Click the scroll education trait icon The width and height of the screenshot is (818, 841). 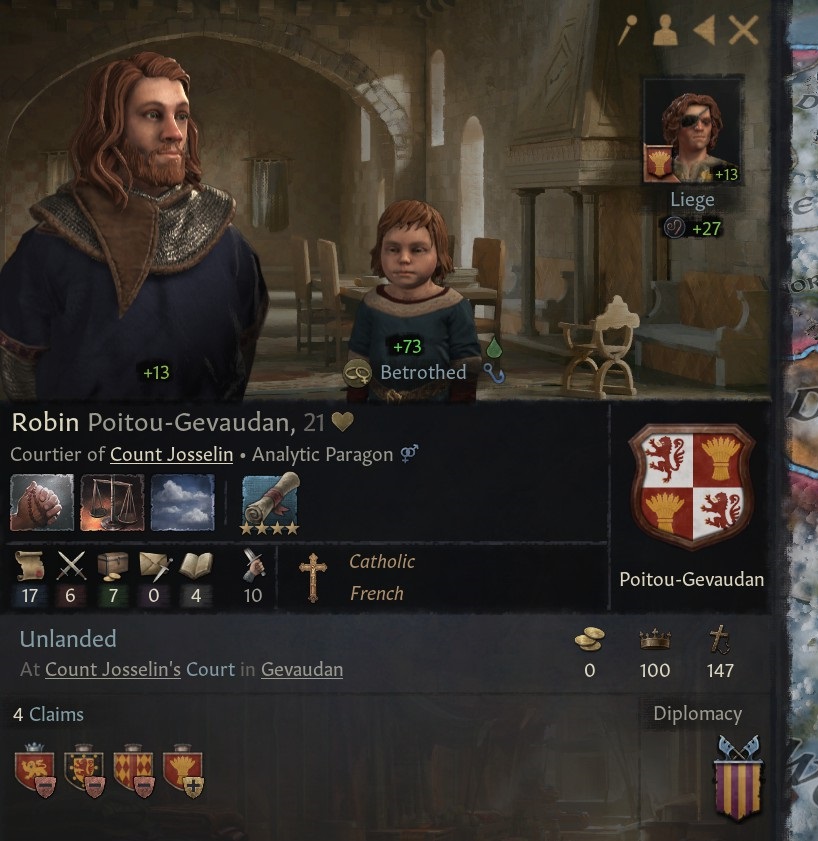click(270, 503)
